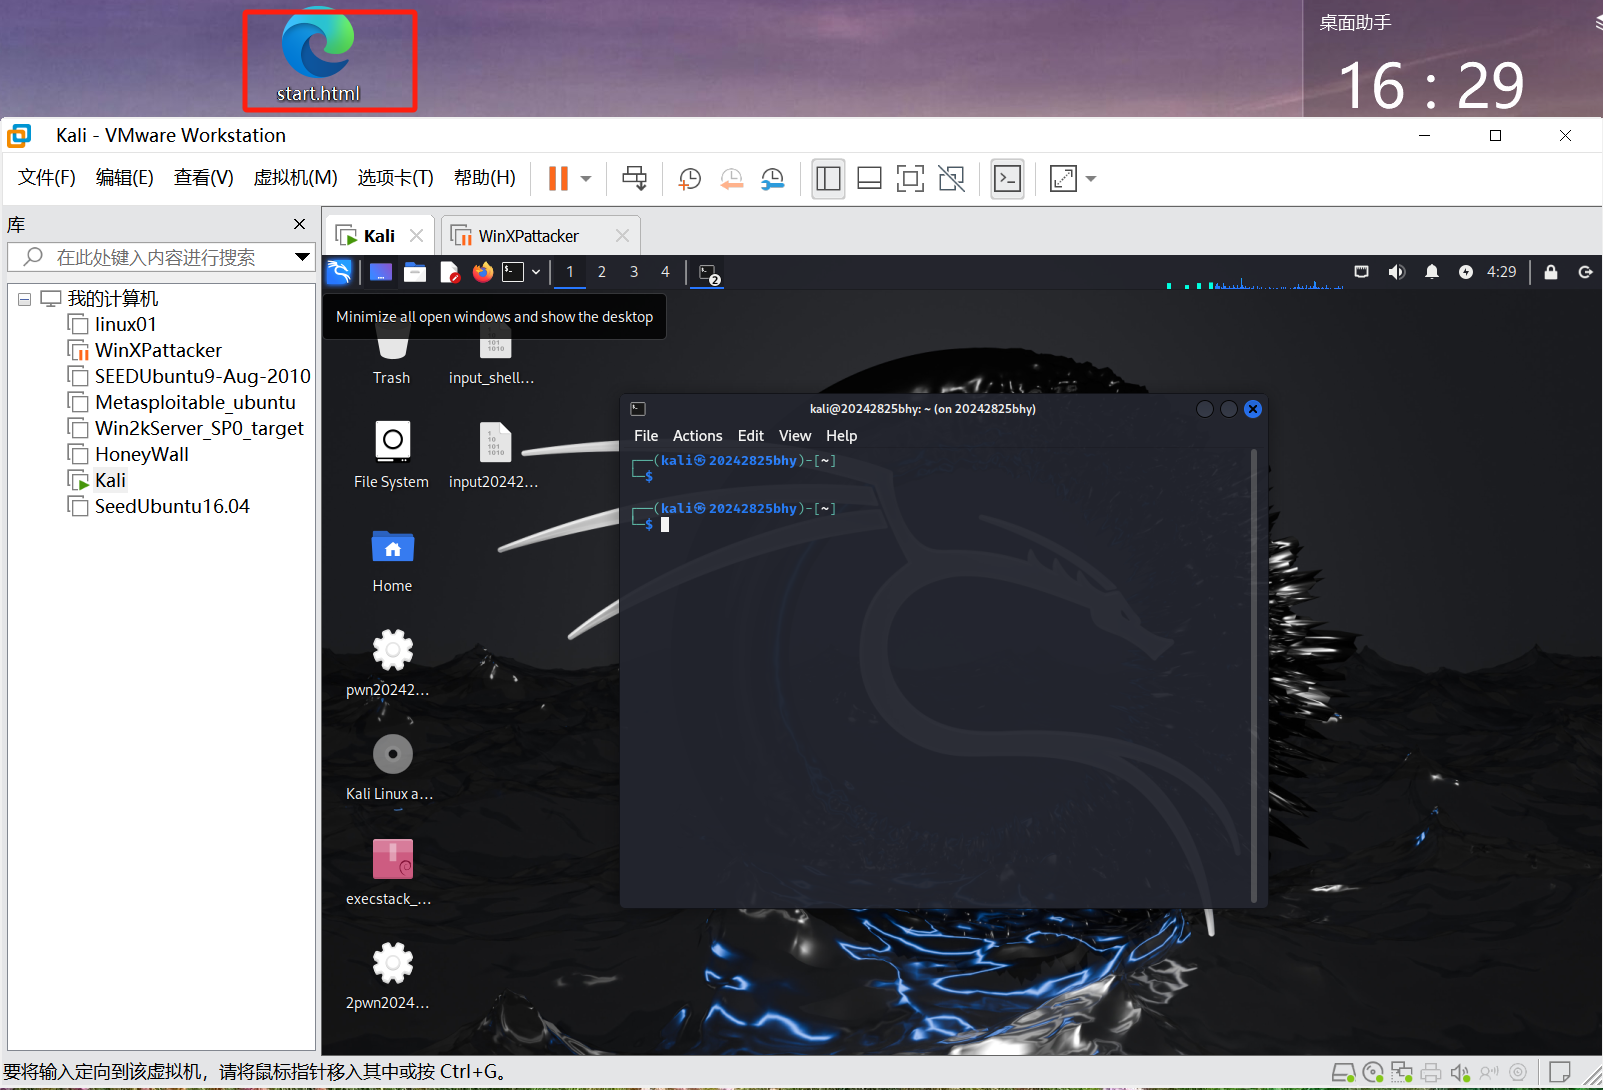This screenshot has width=1603, height=1090.
Task: Open the 文件(F) menu
Action: 46,178
